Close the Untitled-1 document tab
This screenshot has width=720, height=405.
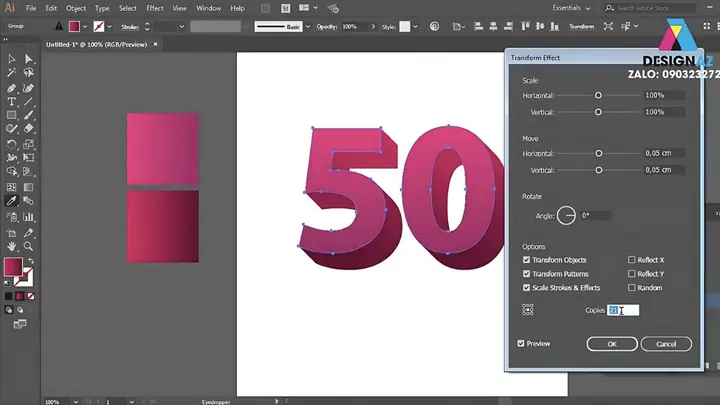155,45
